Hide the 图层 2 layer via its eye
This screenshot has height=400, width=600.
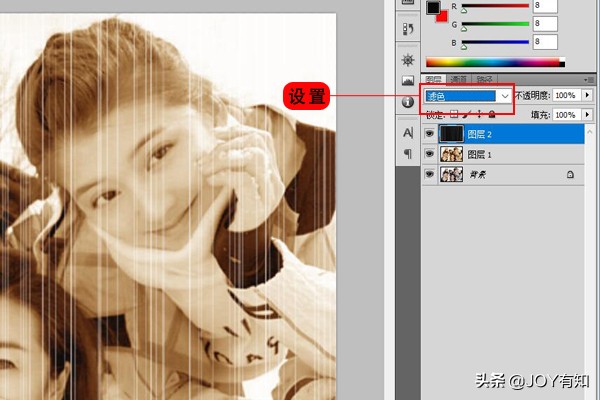coord(429,134)
